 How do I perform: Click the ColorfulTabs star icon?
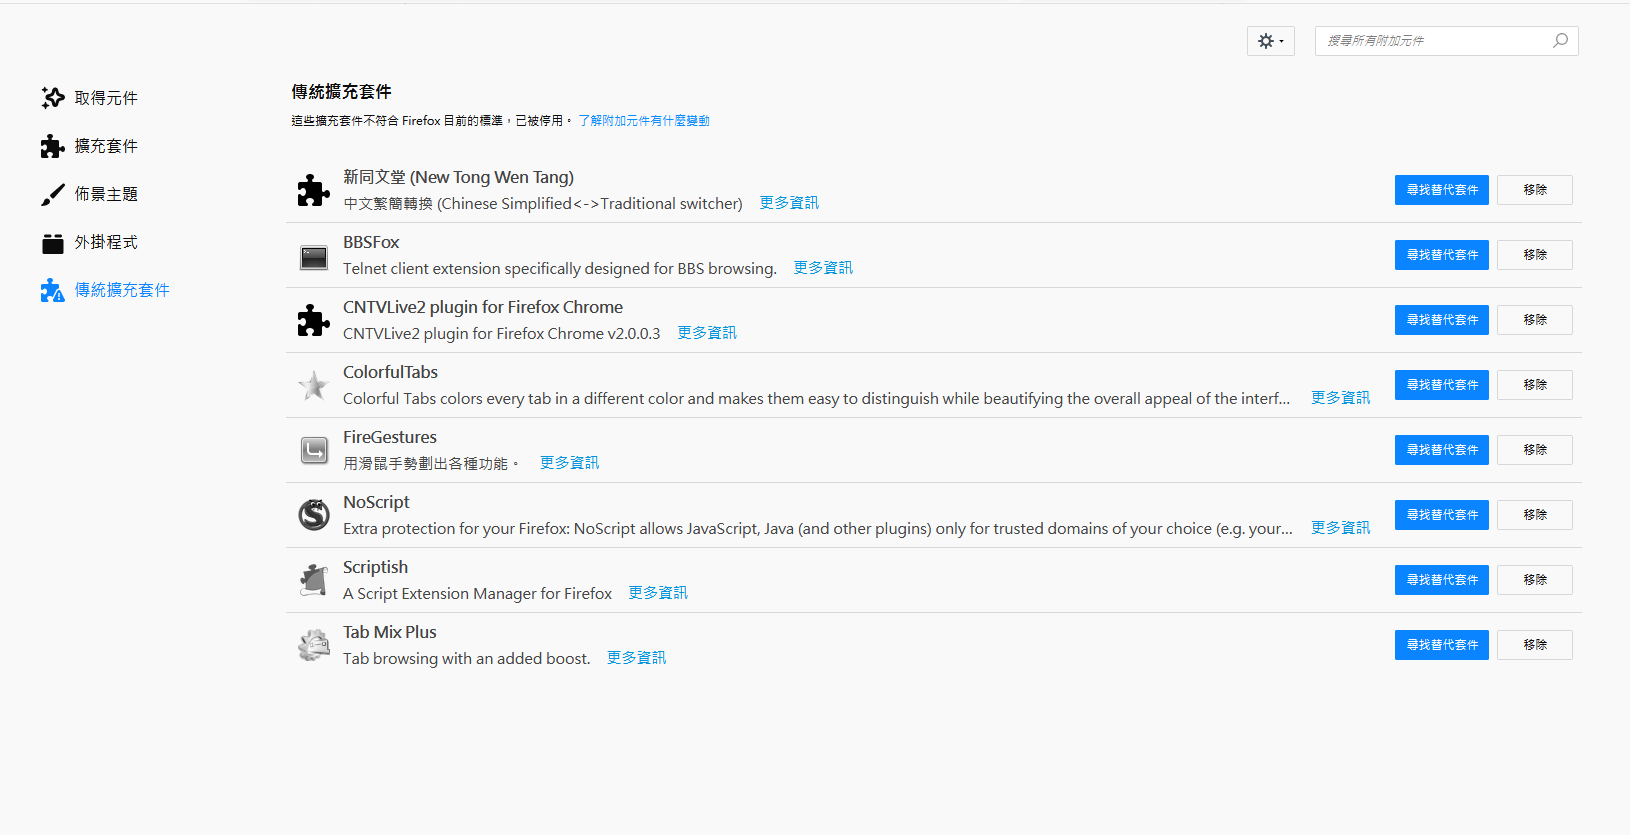[314, 385]
